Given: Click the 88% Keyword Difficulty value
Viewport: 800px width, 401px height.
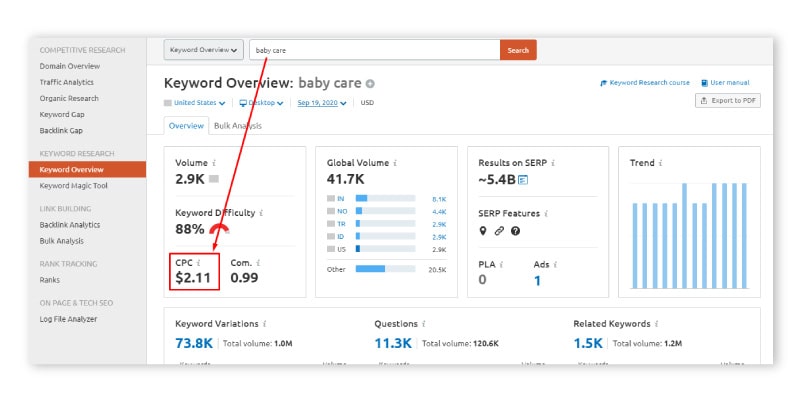Looking at the screenshot, I should pyautogui.click(x=190, y=229).
